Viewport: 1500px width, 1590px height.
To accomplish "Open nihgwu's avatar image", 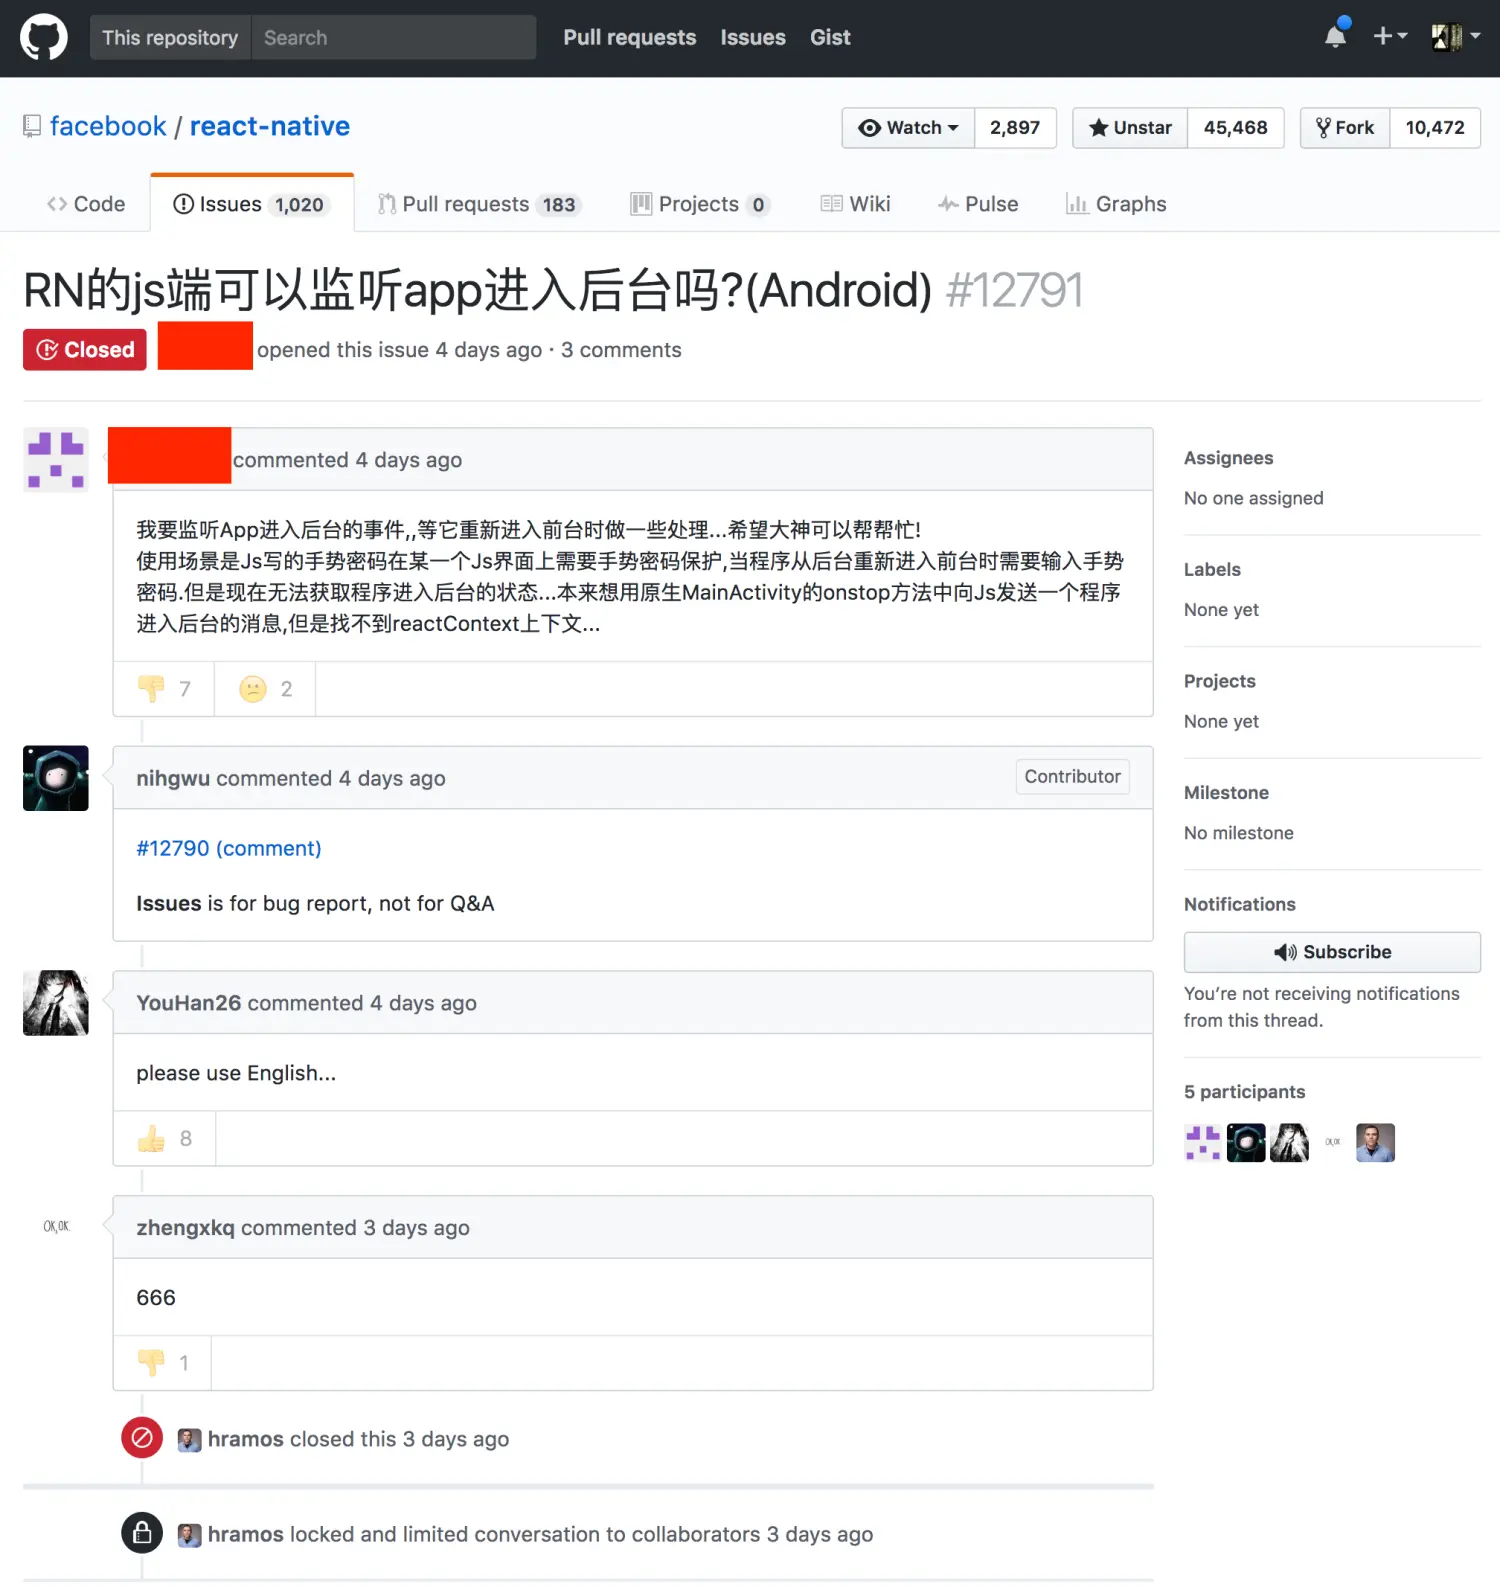I will [x=56, y=778].
